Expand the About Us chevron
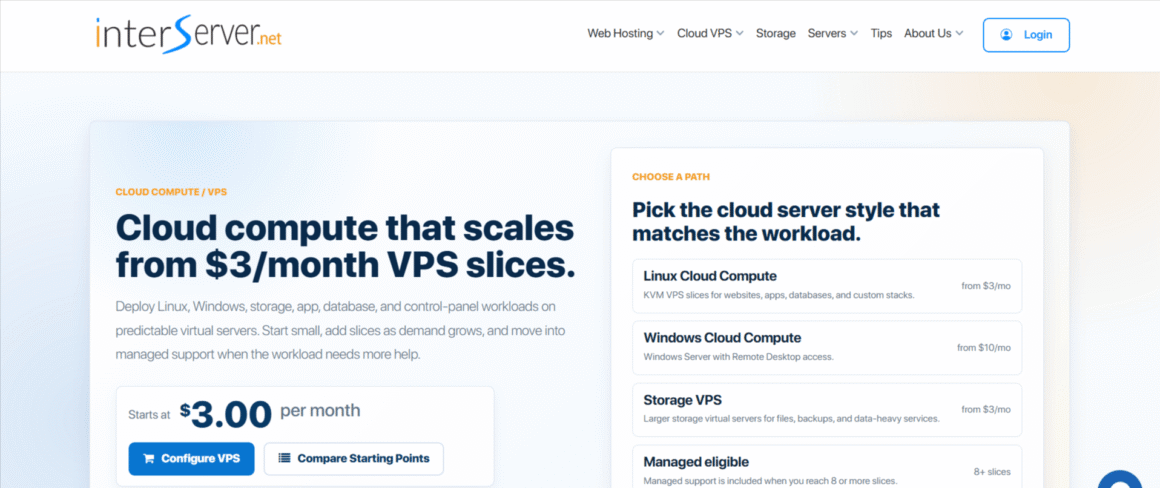Image resolution: width=1160 pixels, height=488 pixels. click(959, 33)
